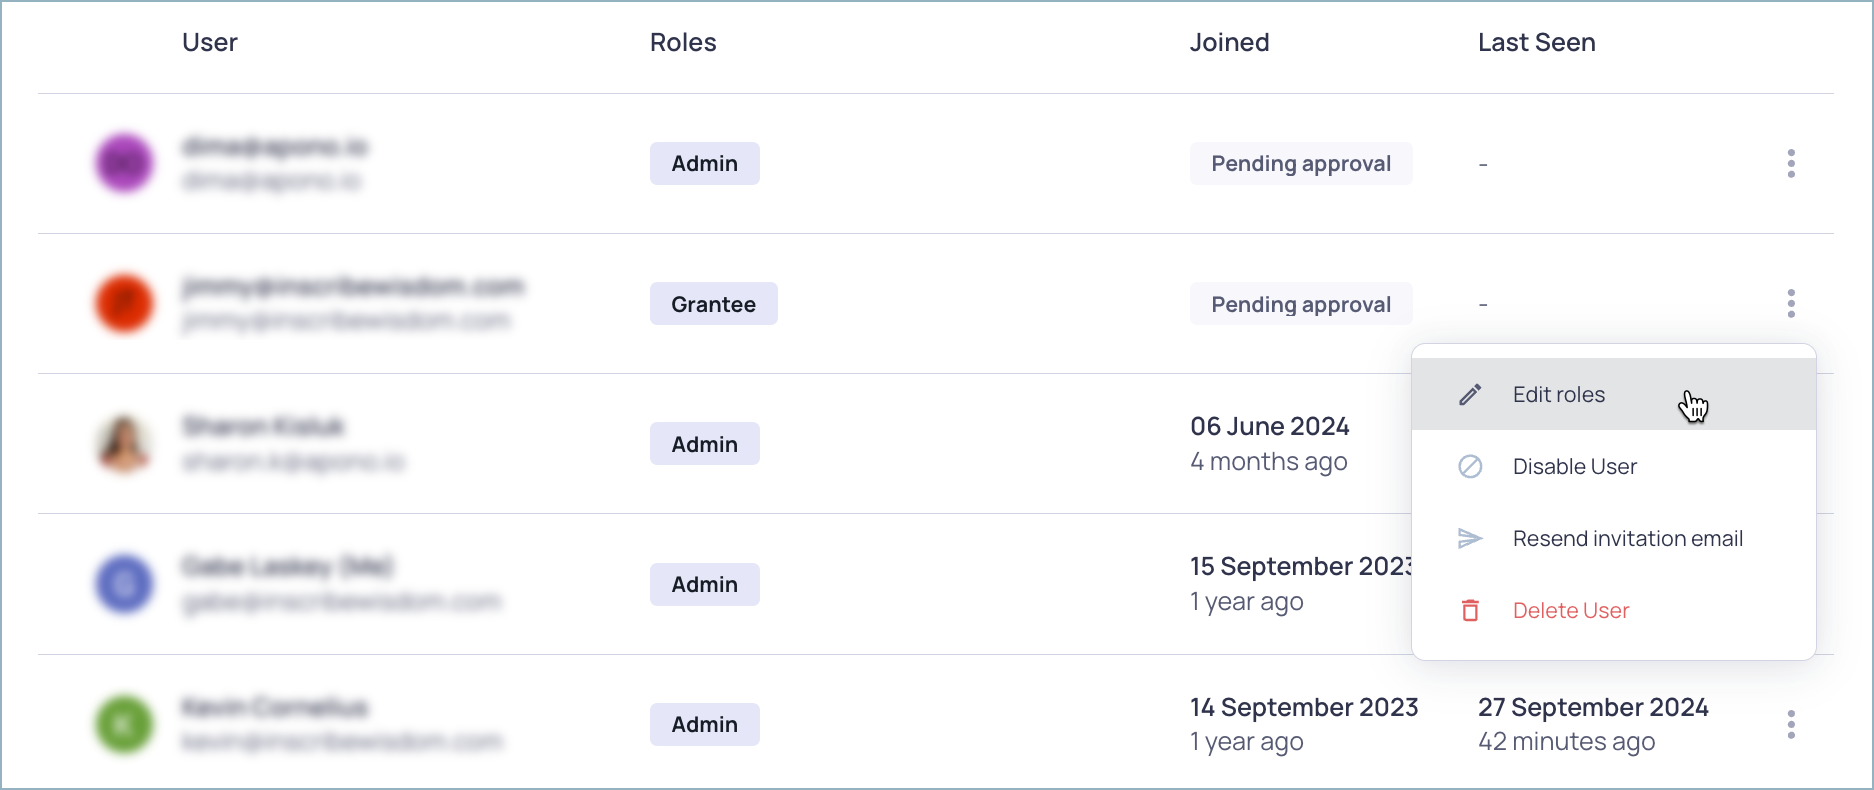Viewport: 1874px width, 790px height.
Task: Select Resend invitation email option
Action: coord(1627,539)
